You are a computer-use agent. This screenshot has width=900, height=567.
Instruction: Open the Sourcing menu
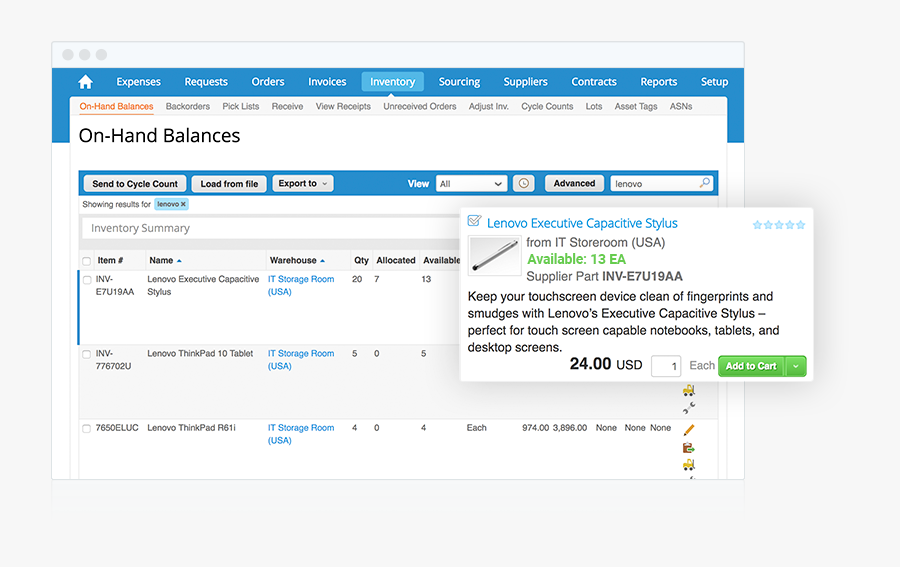(459, 81)
